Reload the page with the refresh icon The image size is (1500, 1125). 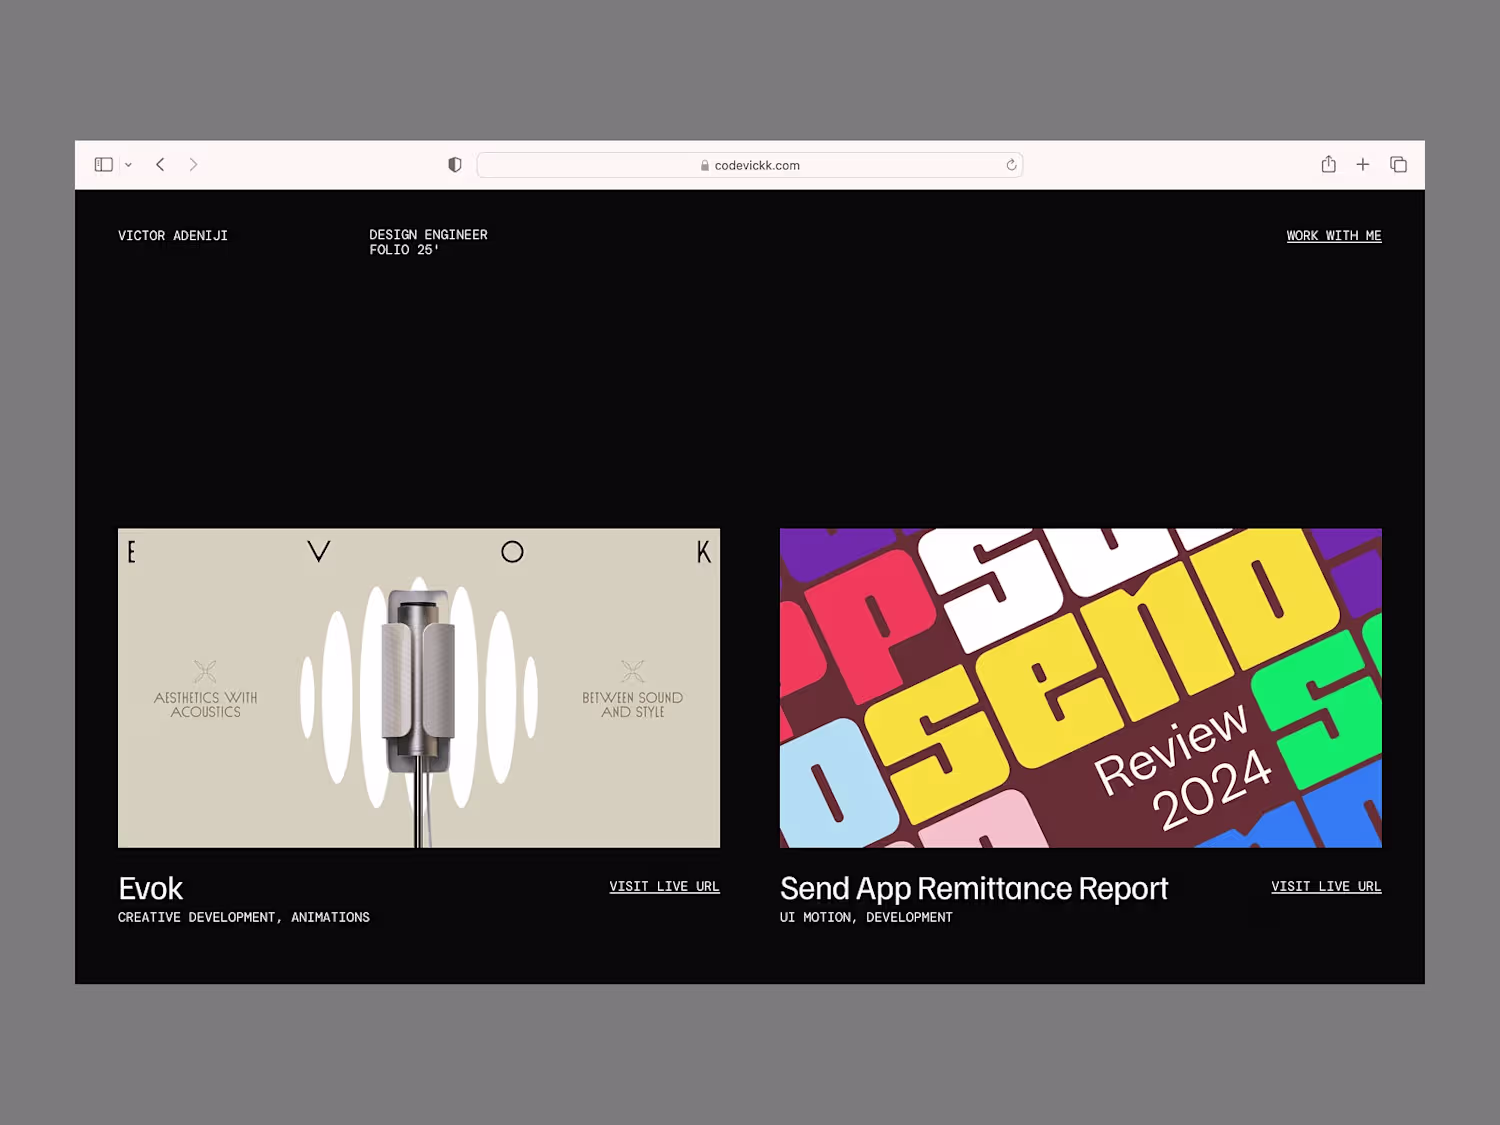1011,165
